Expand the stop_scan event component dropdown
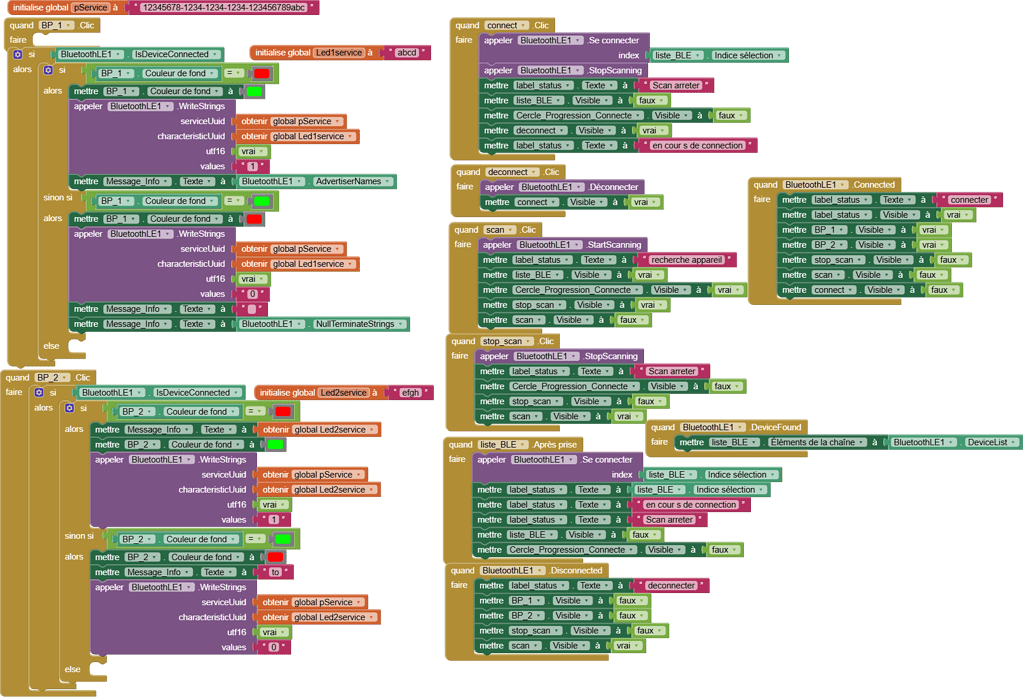 [x=503, y=341]
